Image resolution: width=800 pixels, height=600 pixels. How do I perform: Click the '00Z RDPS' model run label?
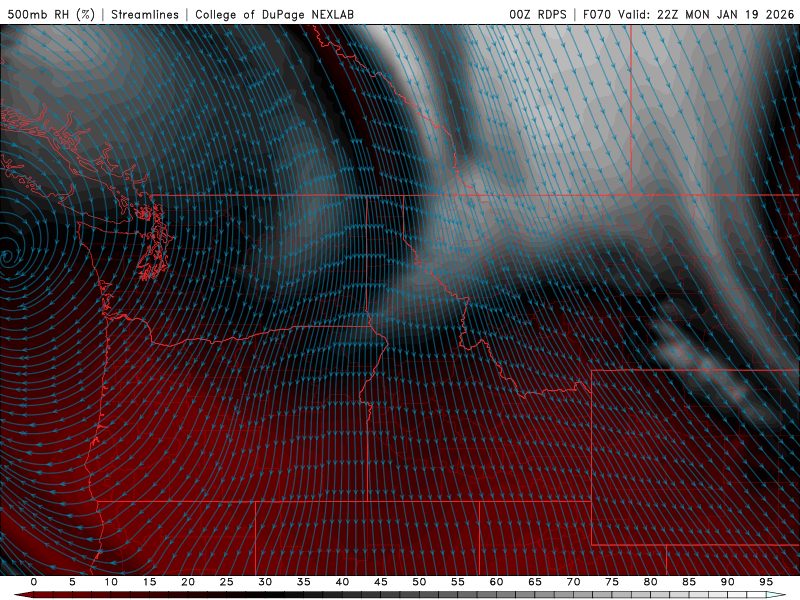click(538, 14)
